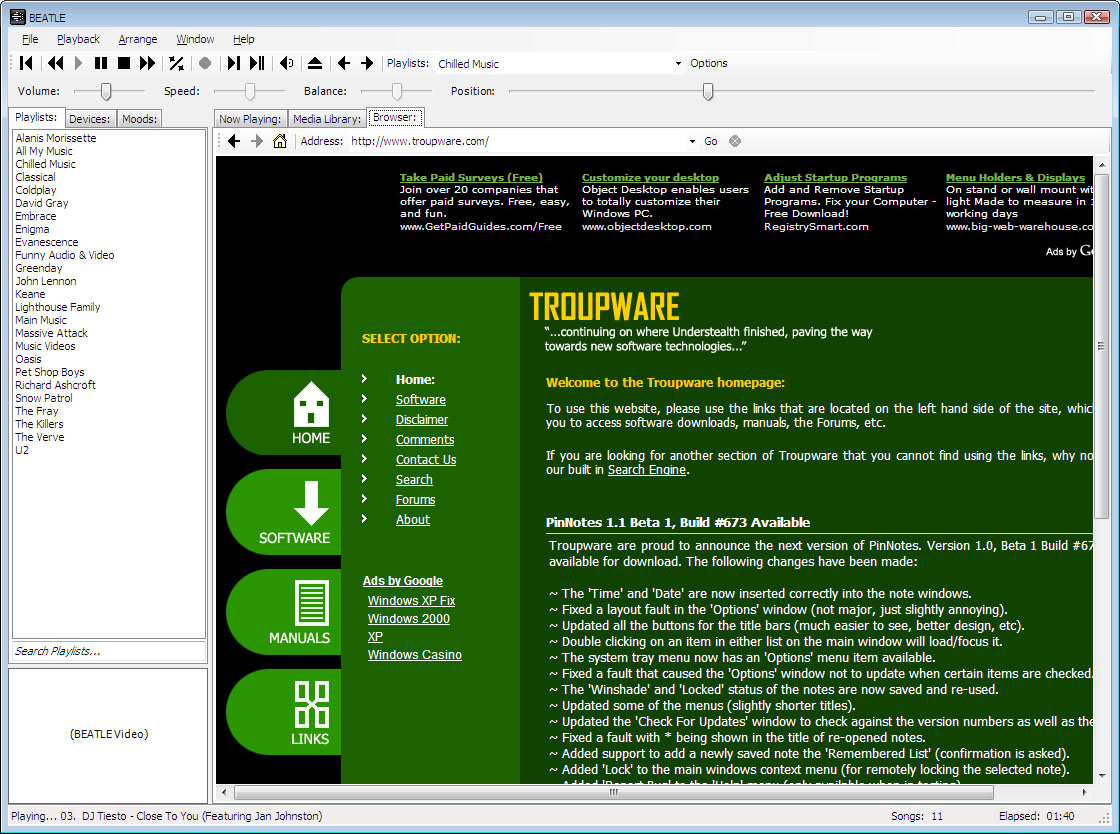Image resolution: width=1120 pixels, height=834 pixels.
Task: Open the Playback menu
Action: pos(78,39)
